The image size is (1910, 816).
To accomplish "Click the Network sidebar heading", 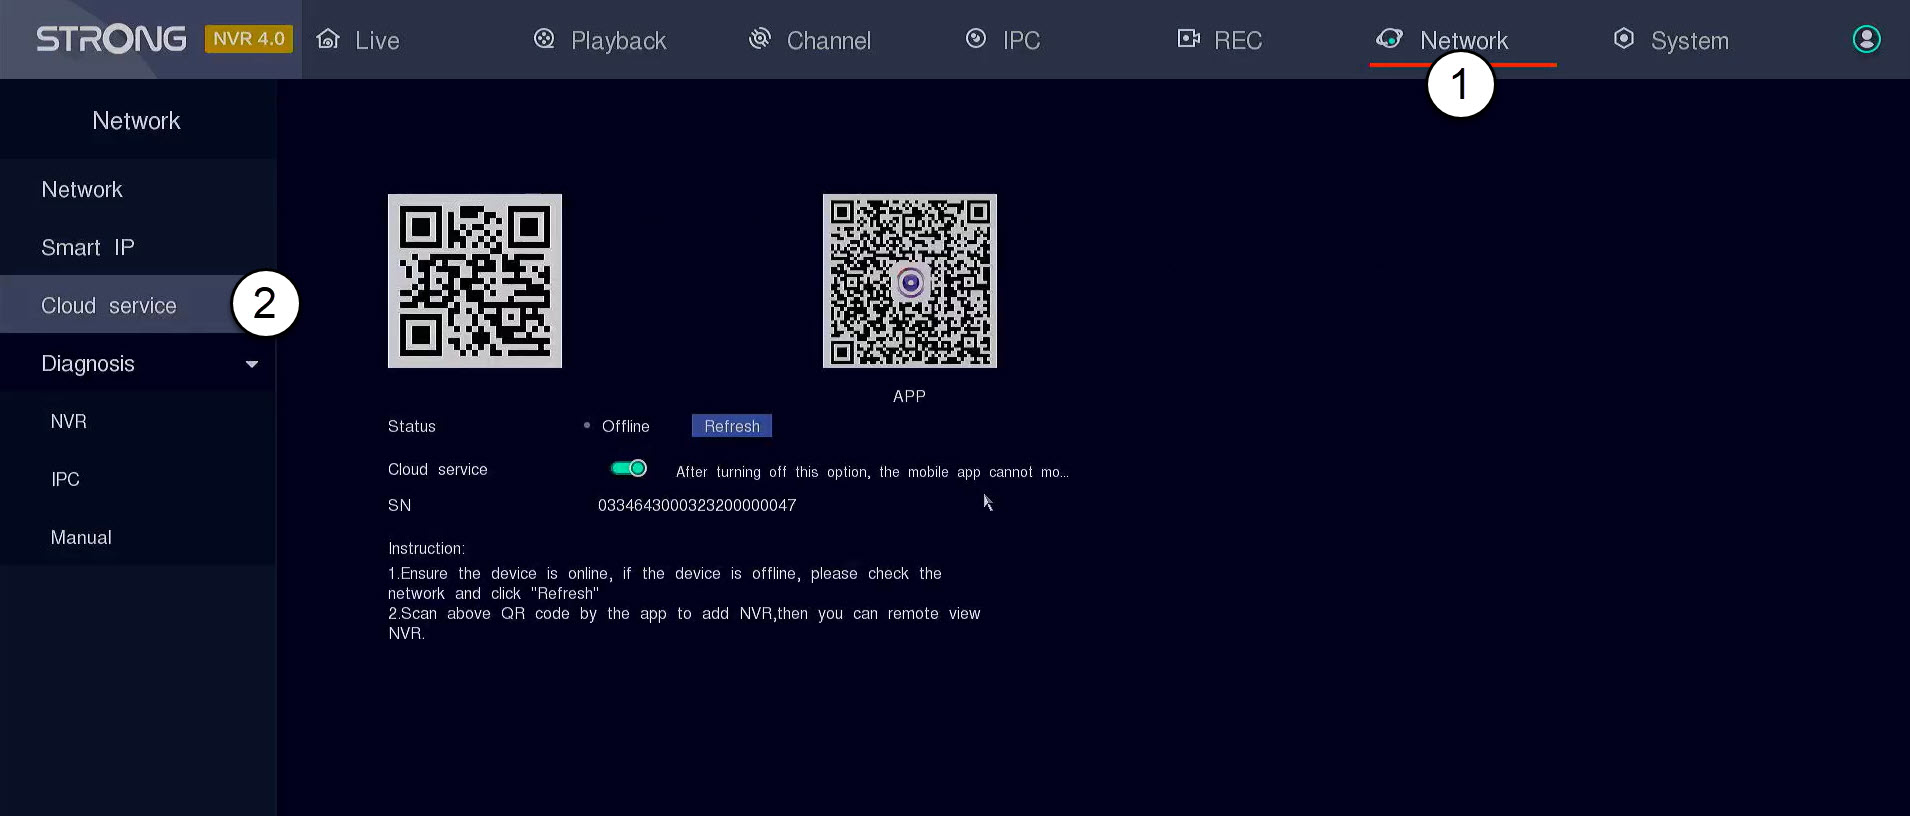I will point(136,121).
